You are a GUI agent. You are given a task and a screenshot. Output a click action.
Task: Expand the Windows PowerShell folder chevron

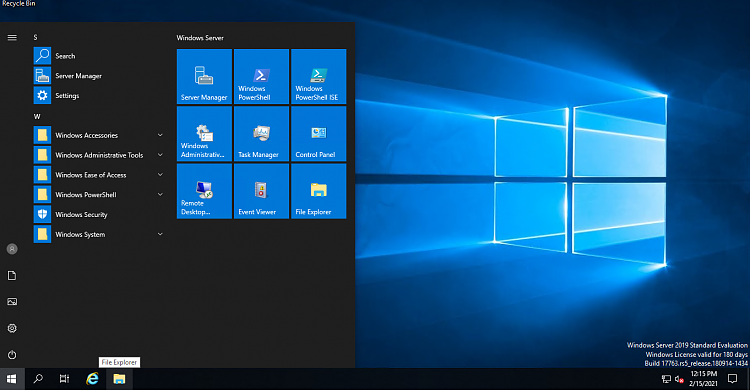(160, 195)
